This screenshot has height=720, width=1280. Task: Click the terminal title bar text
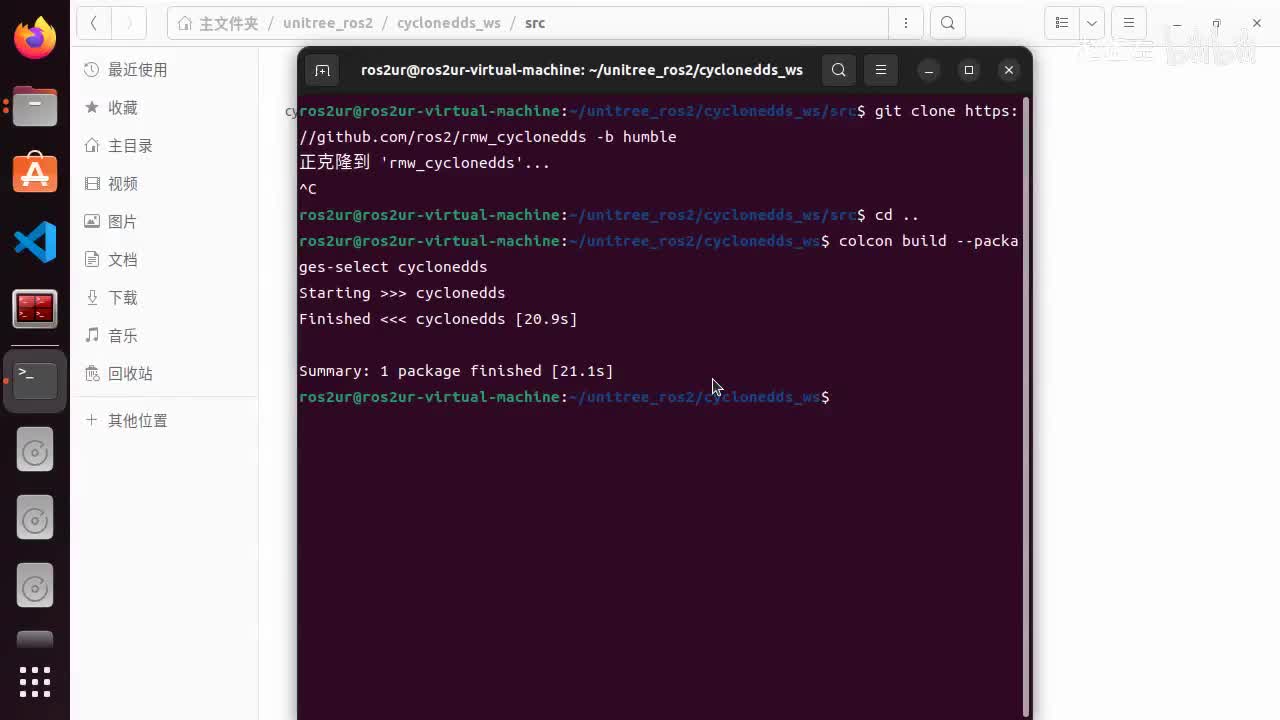pos(581,70)
